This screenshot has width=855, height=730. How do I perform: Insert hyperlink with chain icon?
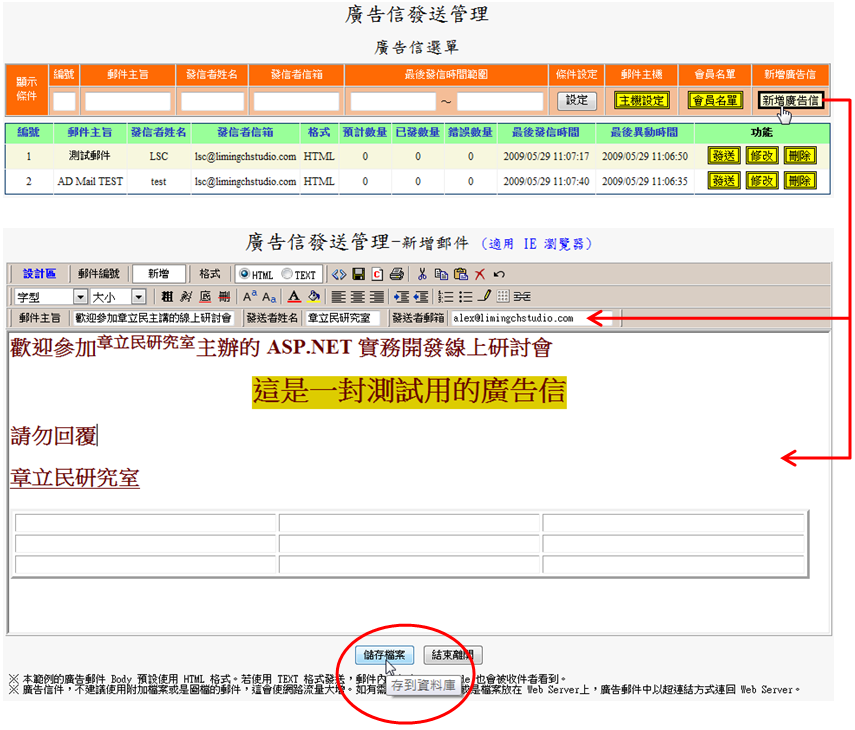[x=522, y=297]
